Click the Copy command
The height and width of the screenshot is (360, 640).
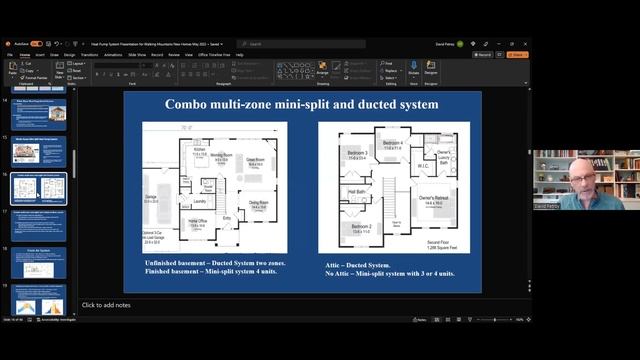tap(27, 71)
